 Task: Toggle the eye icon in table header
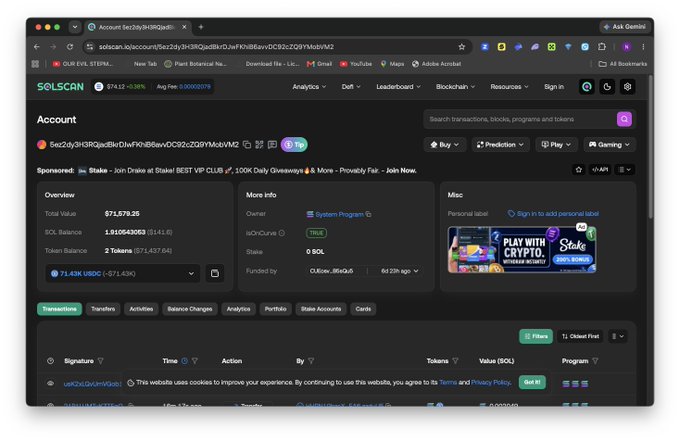(50, 361)
